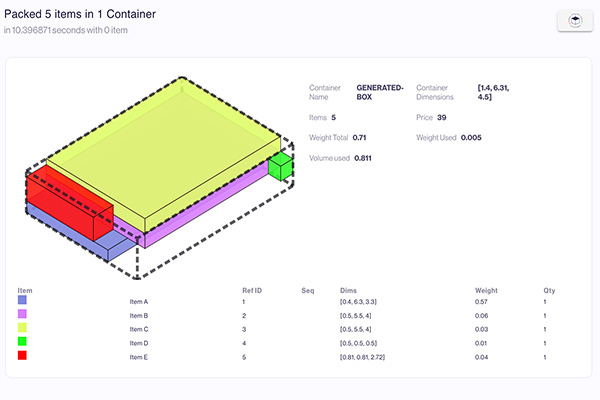This screenshot has width=600, height=400.
Task: Click the green Item D color swatch
Action: pyautogui.click(x=22, y=341)
